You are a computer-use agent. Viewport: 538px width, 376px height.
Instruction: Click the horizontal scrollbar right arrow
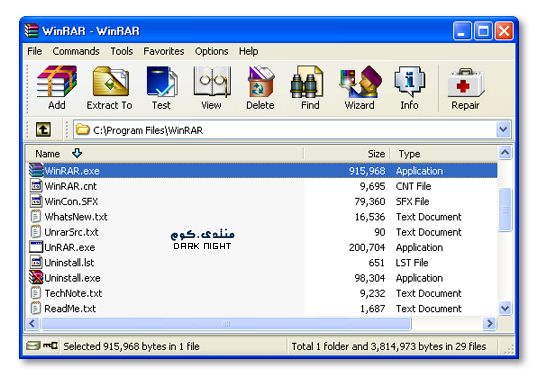[490, 323]
